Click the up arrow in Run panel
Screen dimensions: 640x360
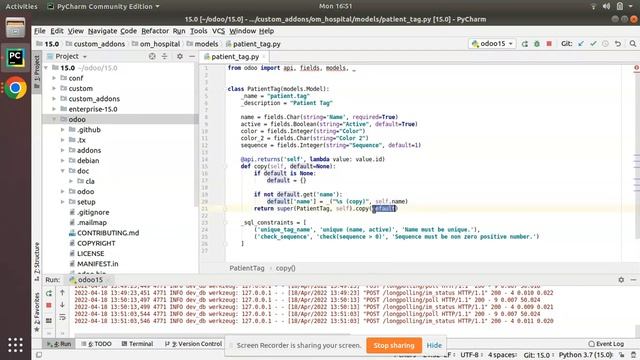(62, 293)
